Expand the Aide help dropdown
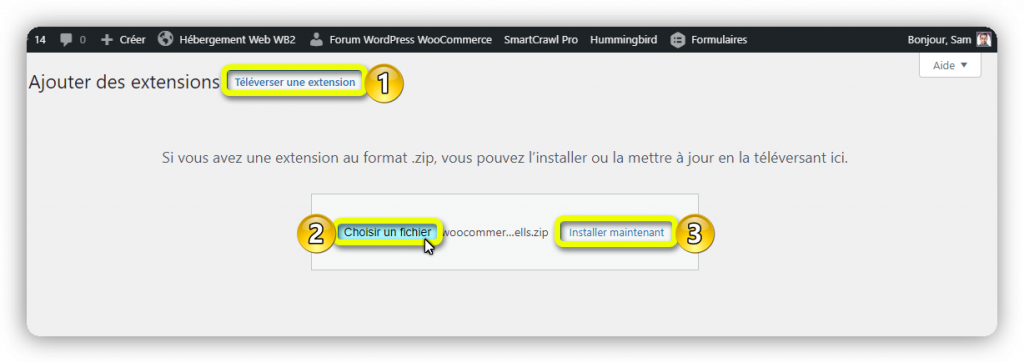 (x=950, y=65)
